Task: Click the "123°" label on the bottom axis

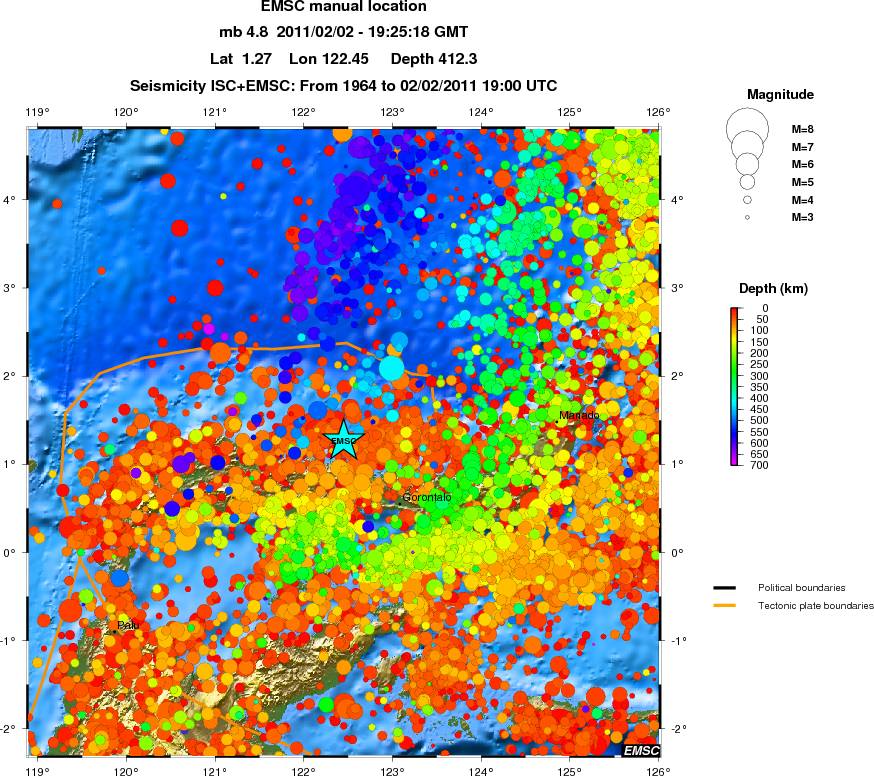Action: [392, 771]
